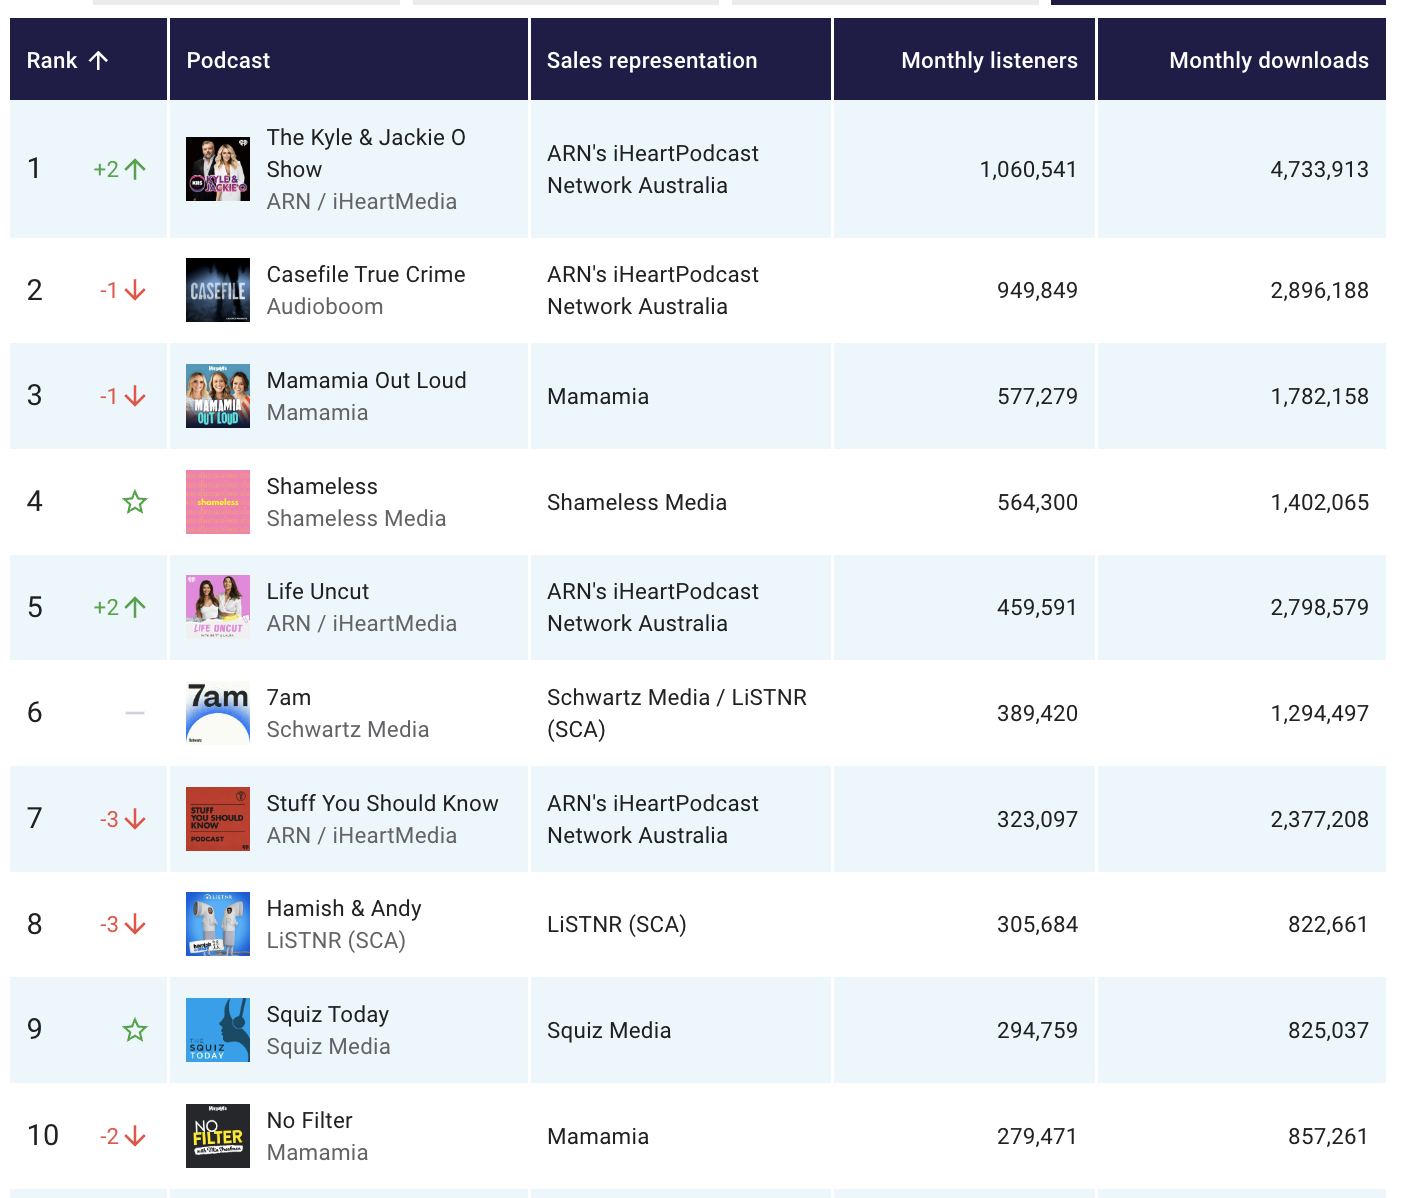Open the Life Uncut title
This screenshot has height=1198, width=1402.
point(318,591)
